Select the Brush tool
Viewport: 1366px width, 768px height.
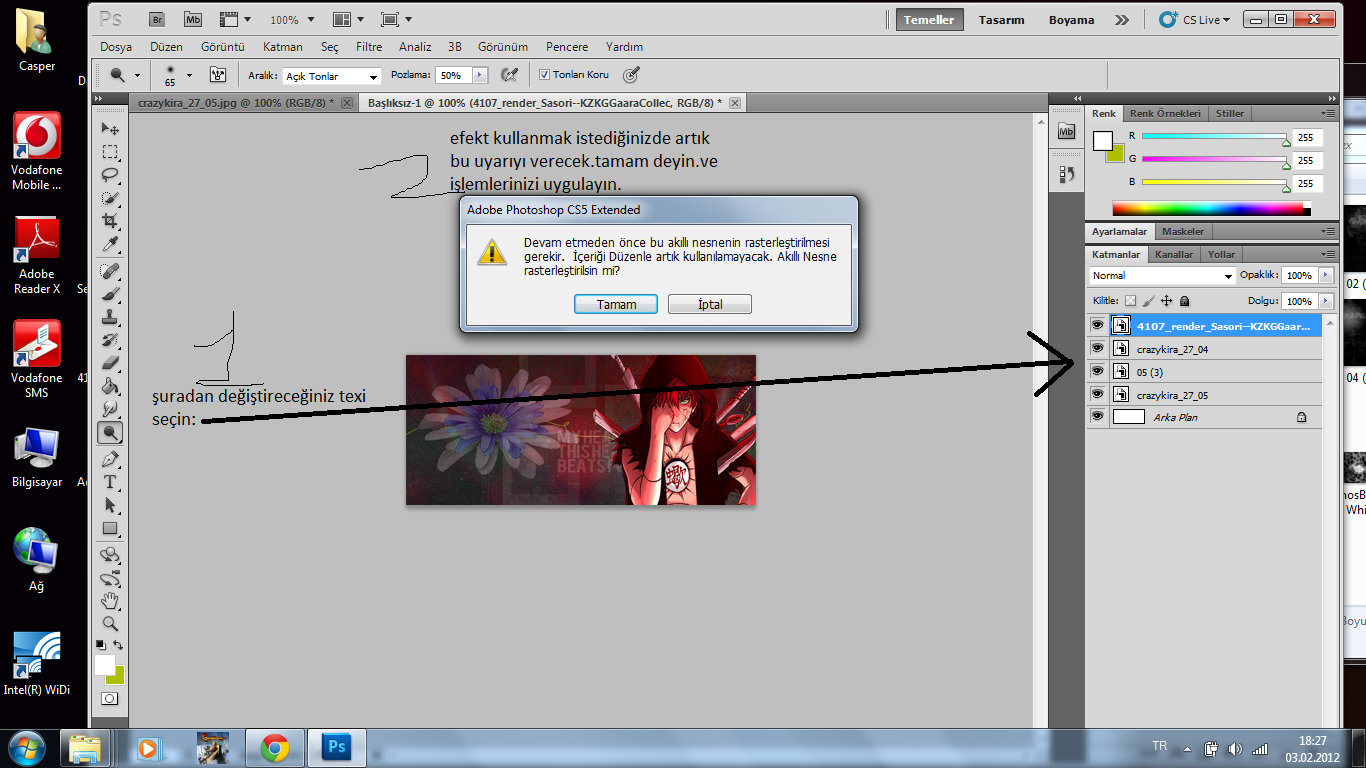point(110,294)
